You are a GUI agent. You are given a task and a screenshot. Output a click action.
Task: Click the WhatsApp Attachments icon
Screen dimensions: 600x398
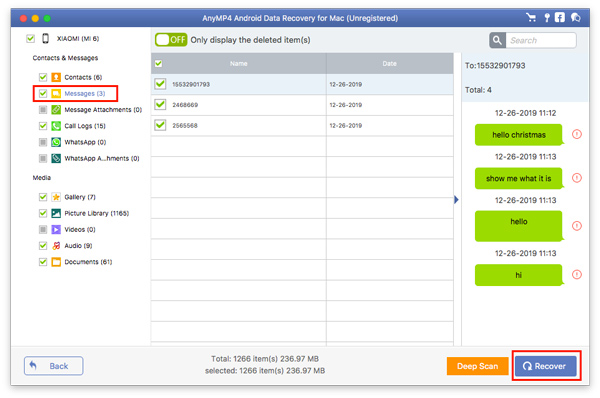56,158
